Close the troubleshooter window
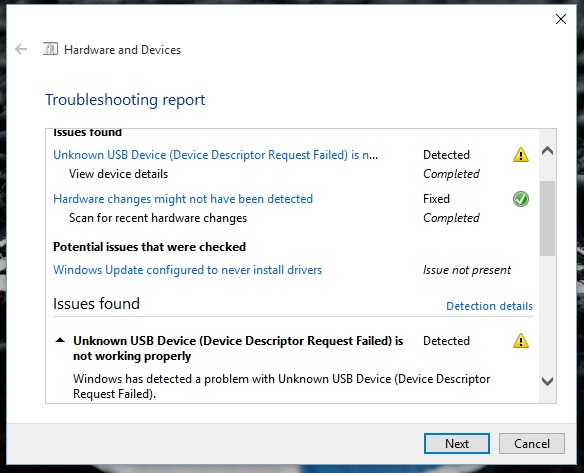 click(x=561, y=19)
